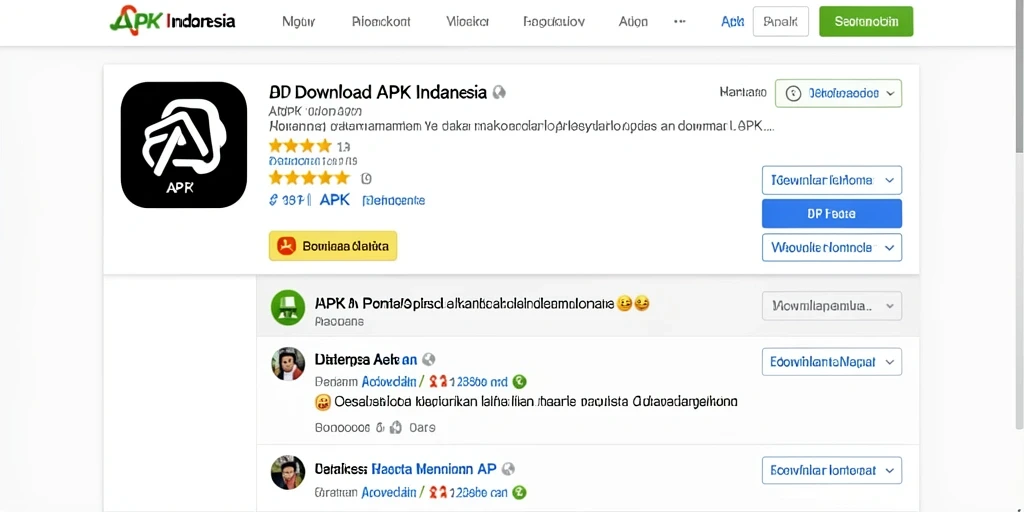Click the first row of yellow stars

point(300,145)
